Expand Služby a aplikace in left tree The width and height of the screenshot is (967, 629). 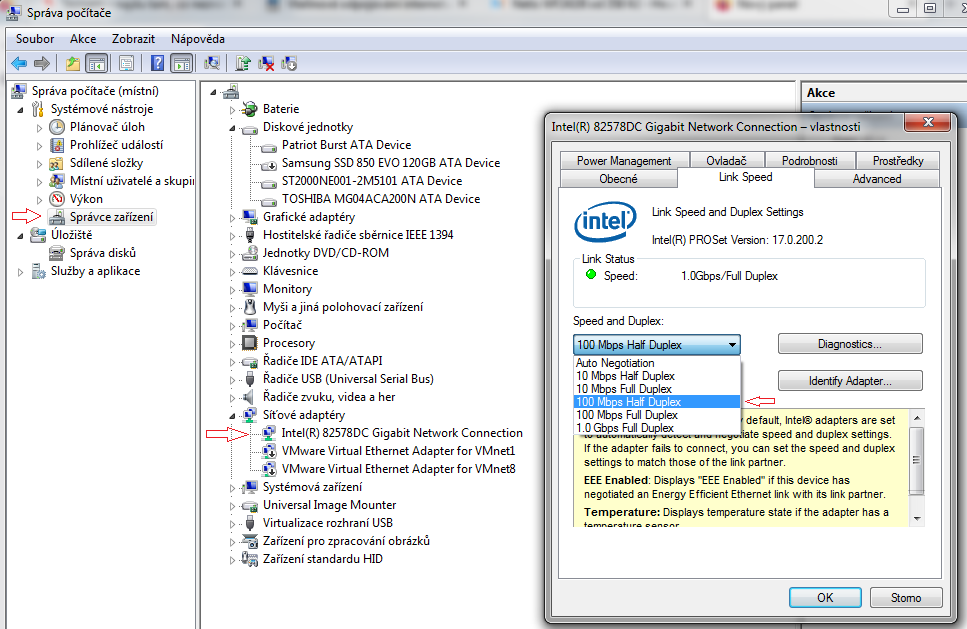[x=21, y=271]
